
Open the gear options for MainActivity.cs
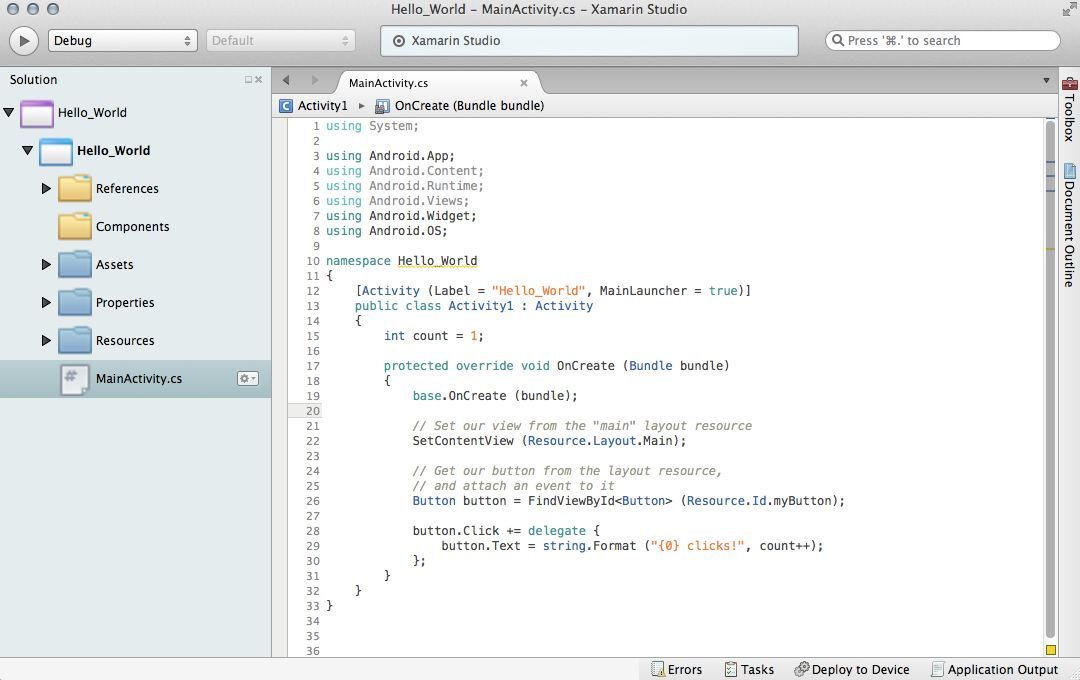click(248, 378)
